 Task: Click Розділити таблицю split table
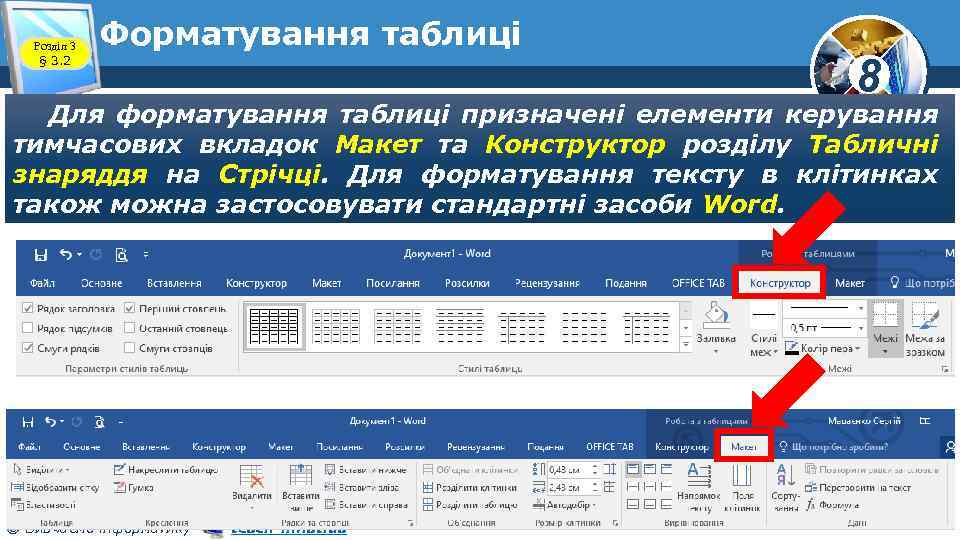coord(470,505)
